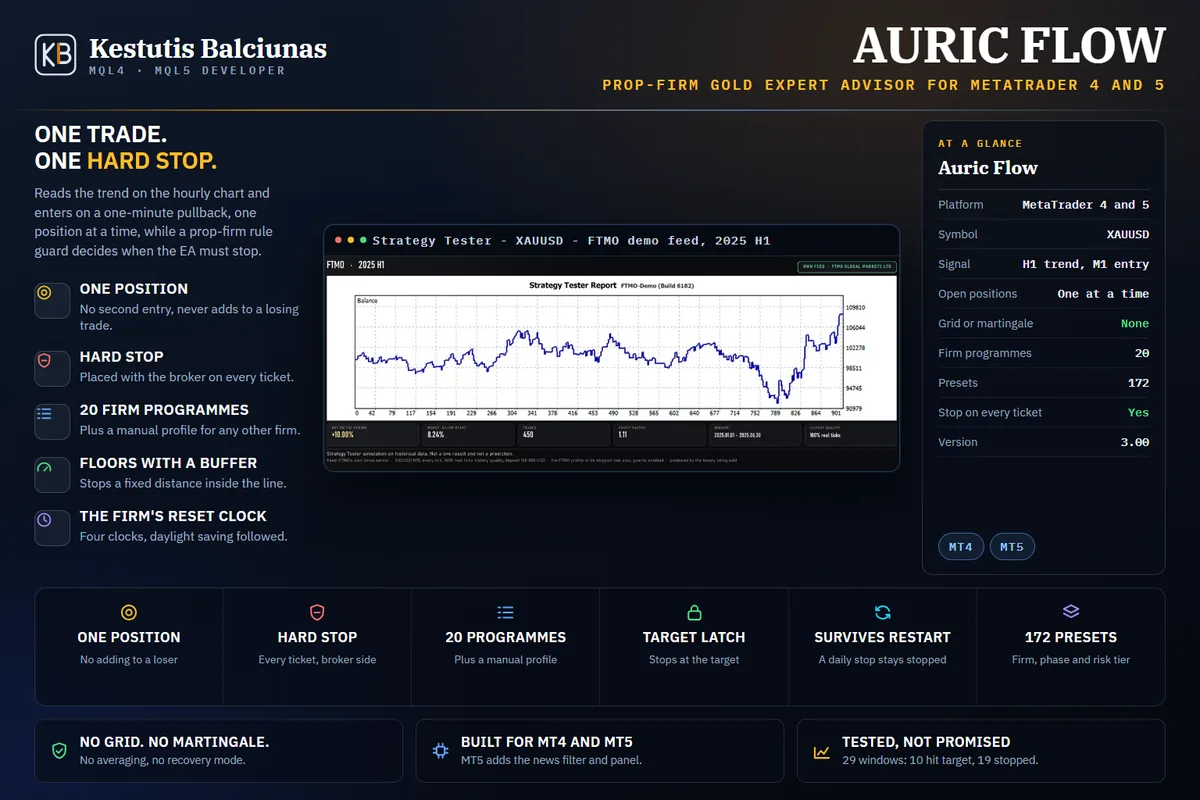Click the green window dot in Strategy Tester
This screenshot has height=800, width=1200.
click(363, 241)
